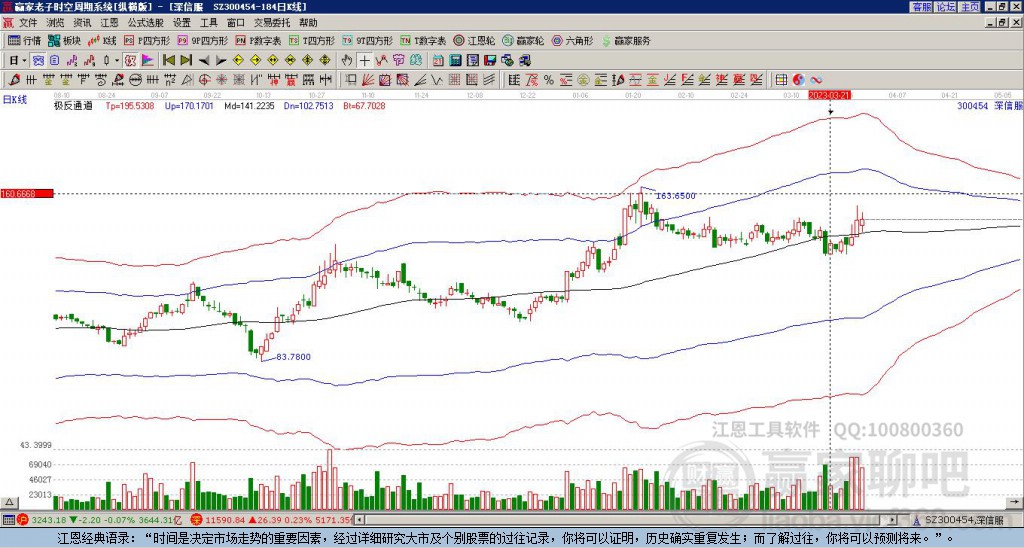1024x548 pixels.
Task: Open the 交易委托 menu
Action: click(x=272, y=23)
